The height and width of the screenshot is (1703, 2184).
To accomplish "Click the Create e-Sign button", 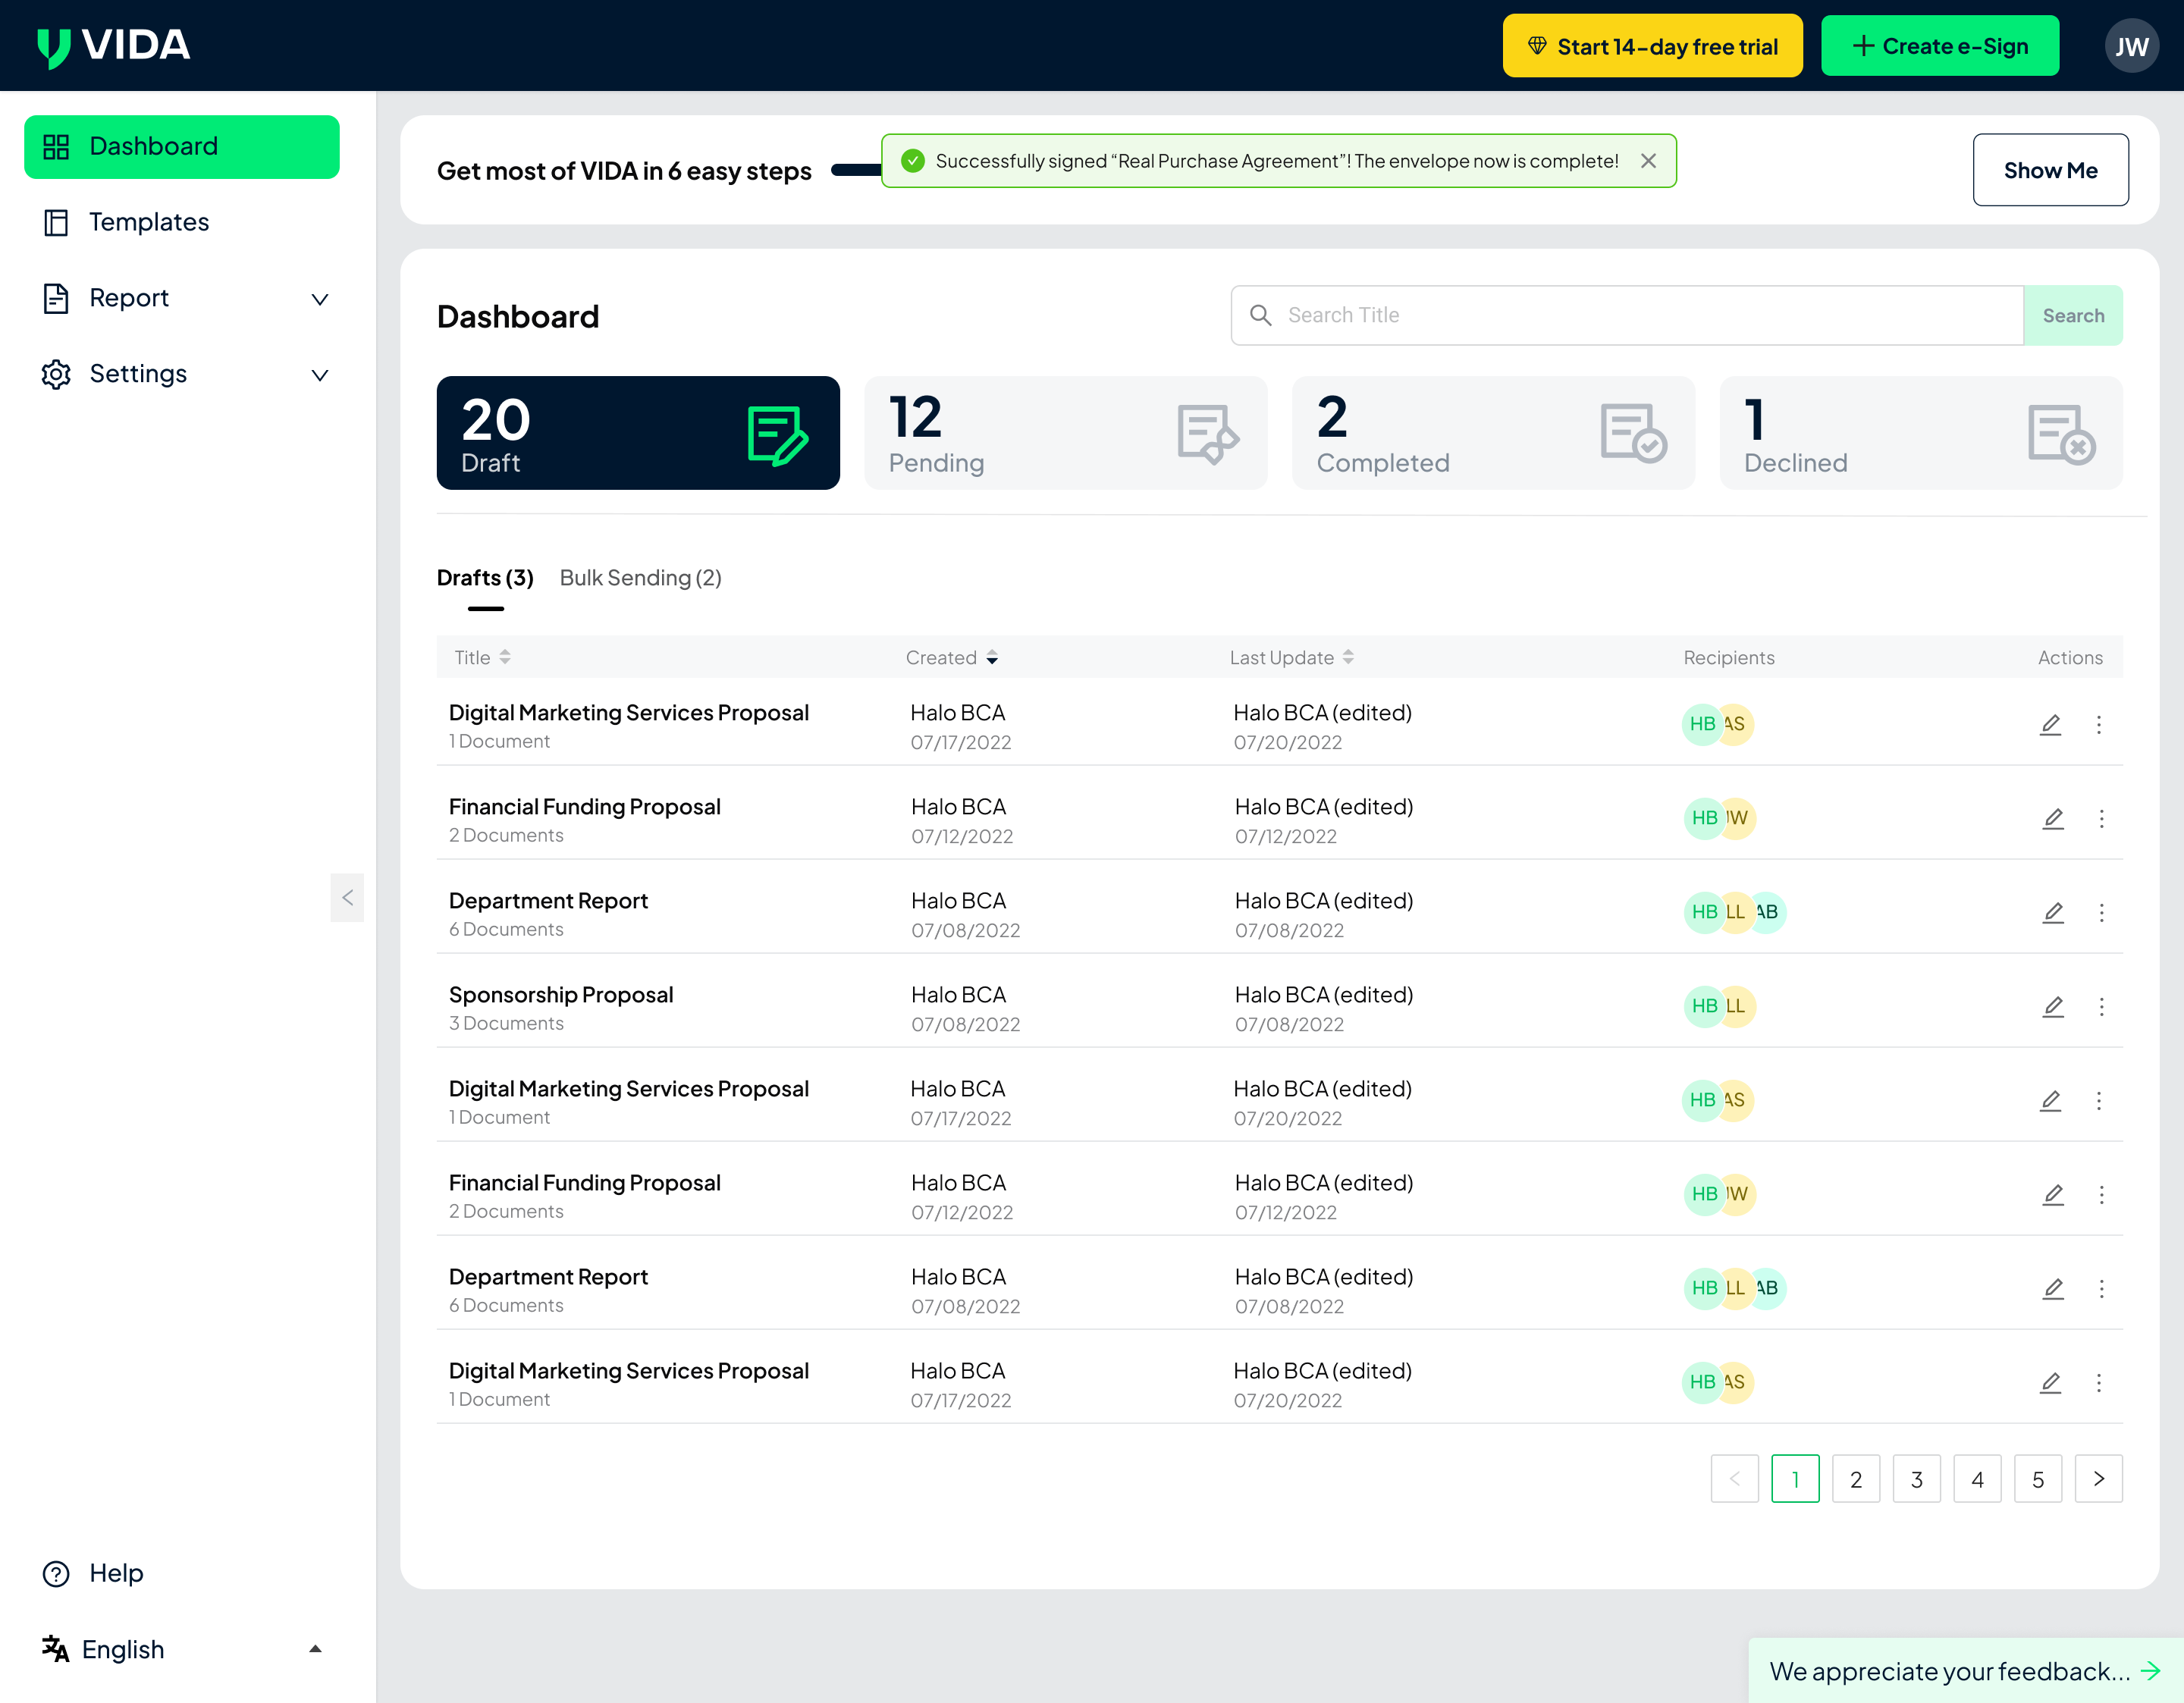I will click(1939, 46).
